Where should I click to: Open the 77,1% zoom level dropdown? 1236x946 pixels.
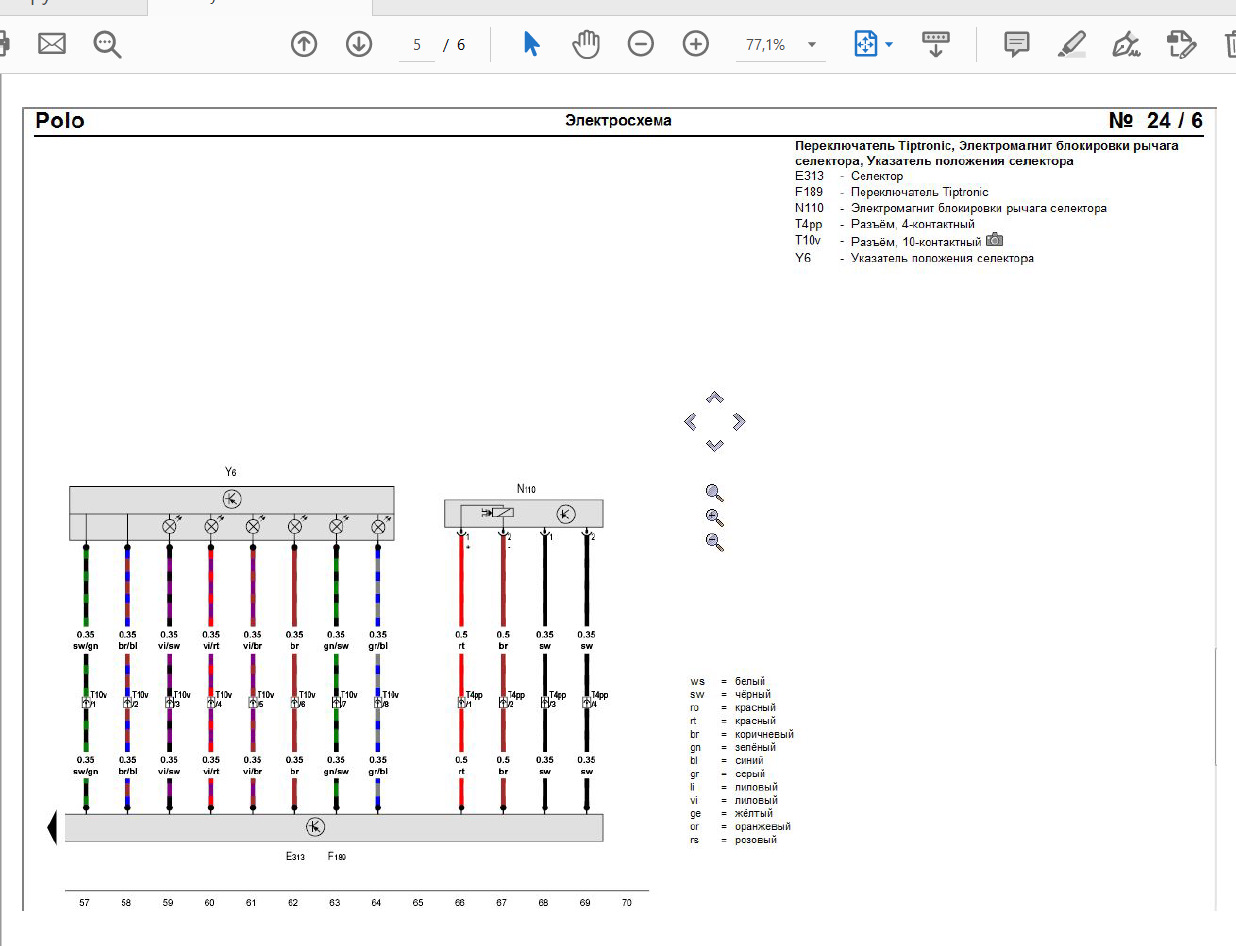pos(811,45)
